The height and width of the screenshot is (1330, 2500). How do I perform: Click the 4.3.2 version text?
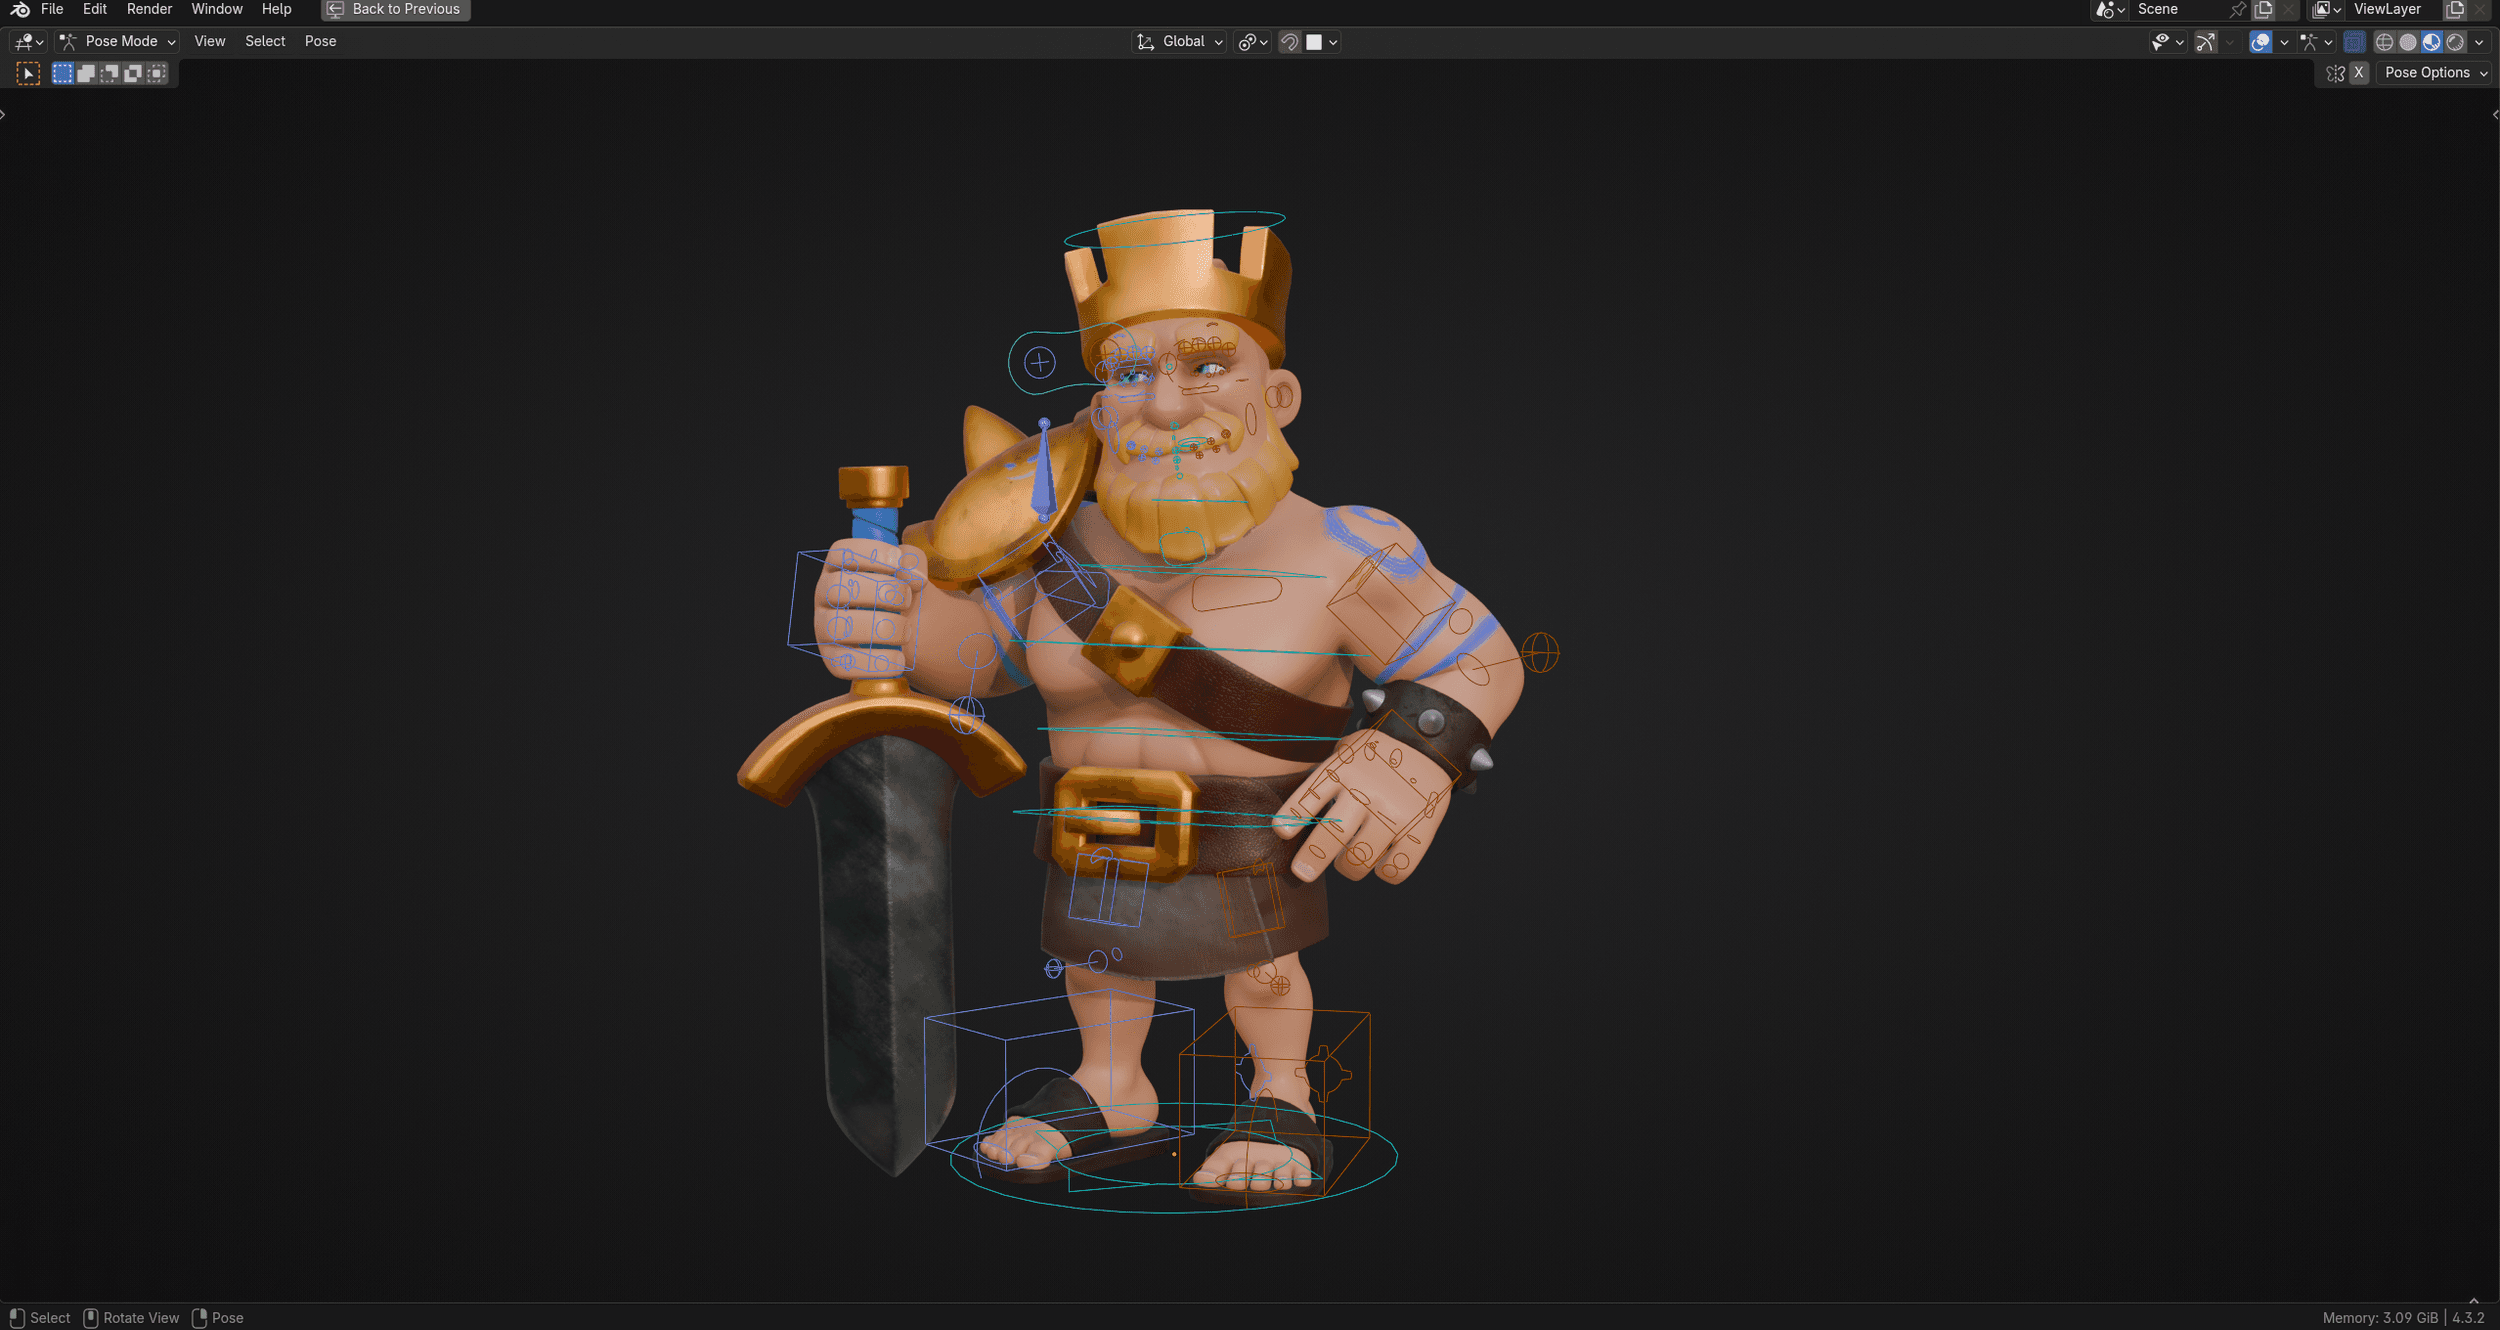tap(2468, 1318)
